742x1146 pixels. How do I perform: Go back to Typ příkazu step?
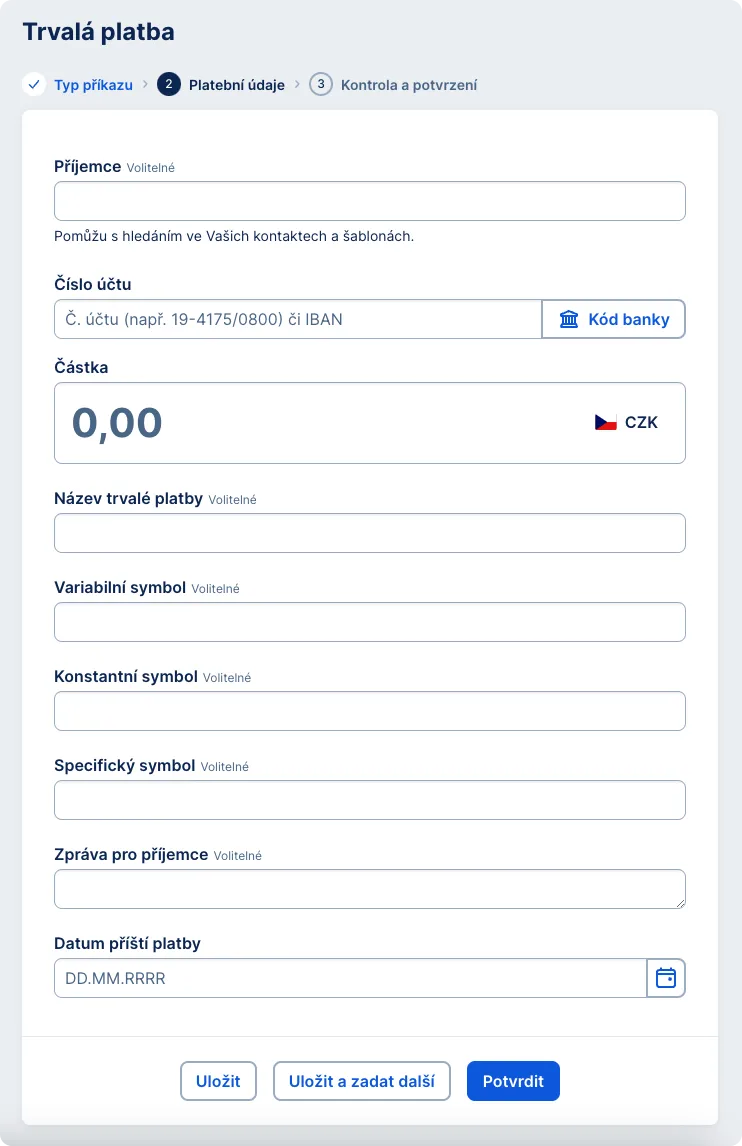(x=93, y=85)
